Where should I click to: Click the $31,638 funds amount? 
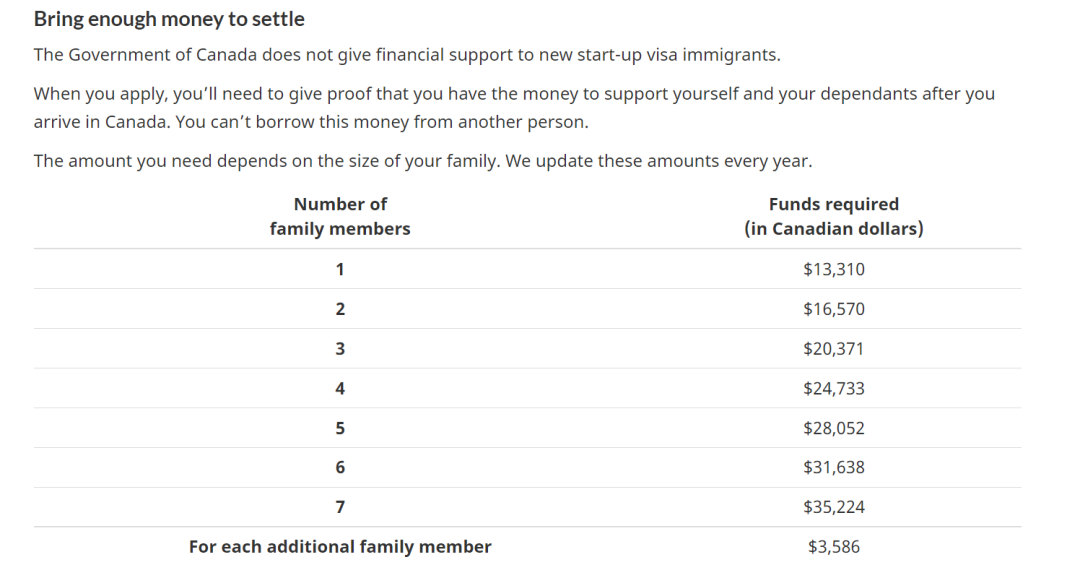point(833,468)
